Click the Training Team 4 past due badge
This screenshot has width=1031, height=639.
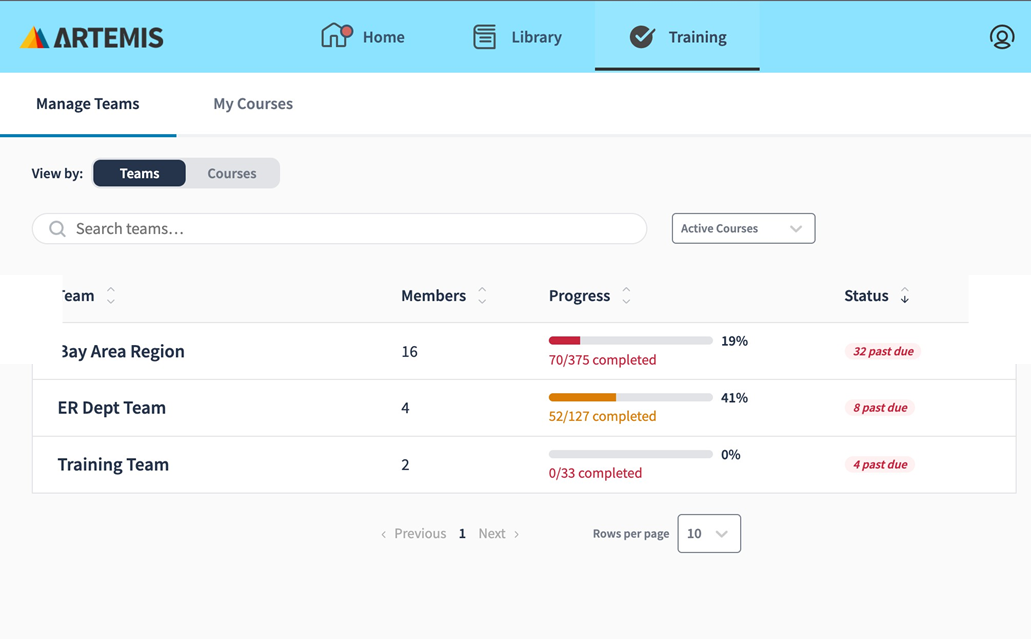[880, 465]
